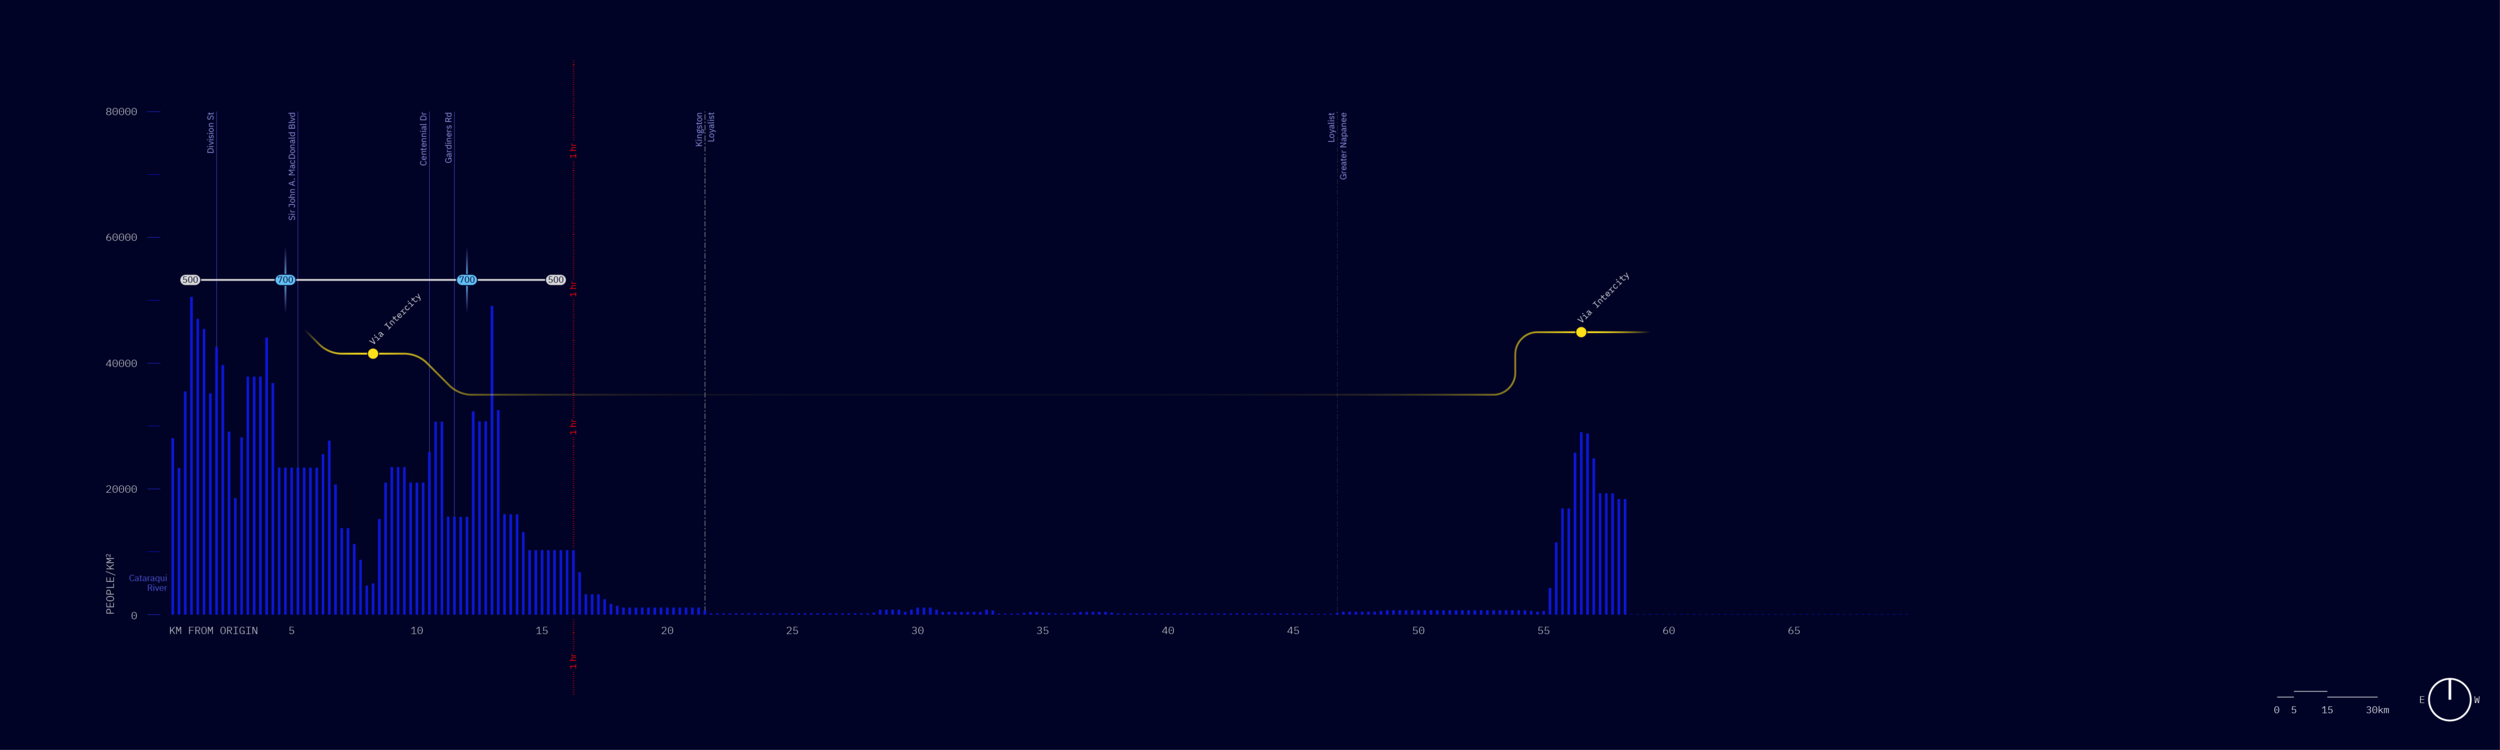Select the 500 route badge nearest the 1 hr line

(556, 280)
